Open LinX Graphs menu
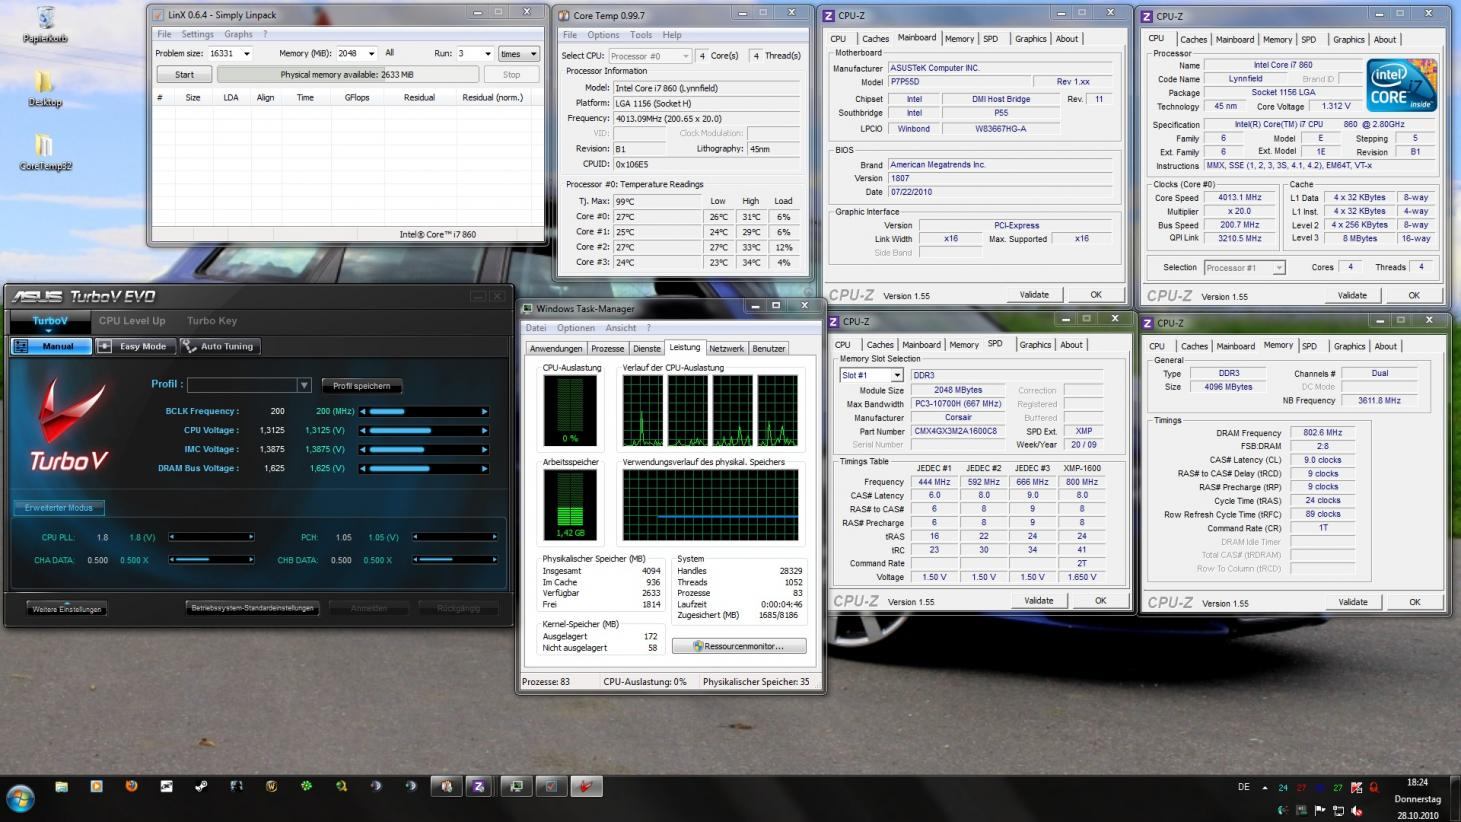 (x=238, y=34)
